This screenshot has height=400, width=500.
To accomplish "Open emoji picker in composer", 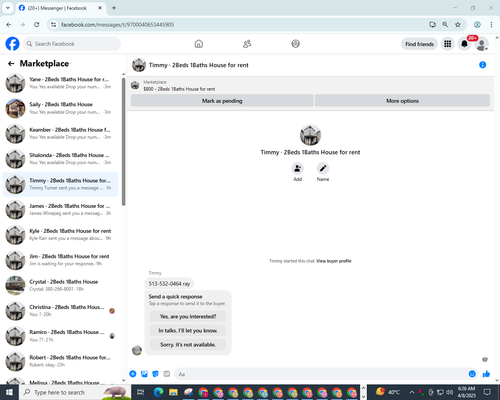I will point(472,374).
